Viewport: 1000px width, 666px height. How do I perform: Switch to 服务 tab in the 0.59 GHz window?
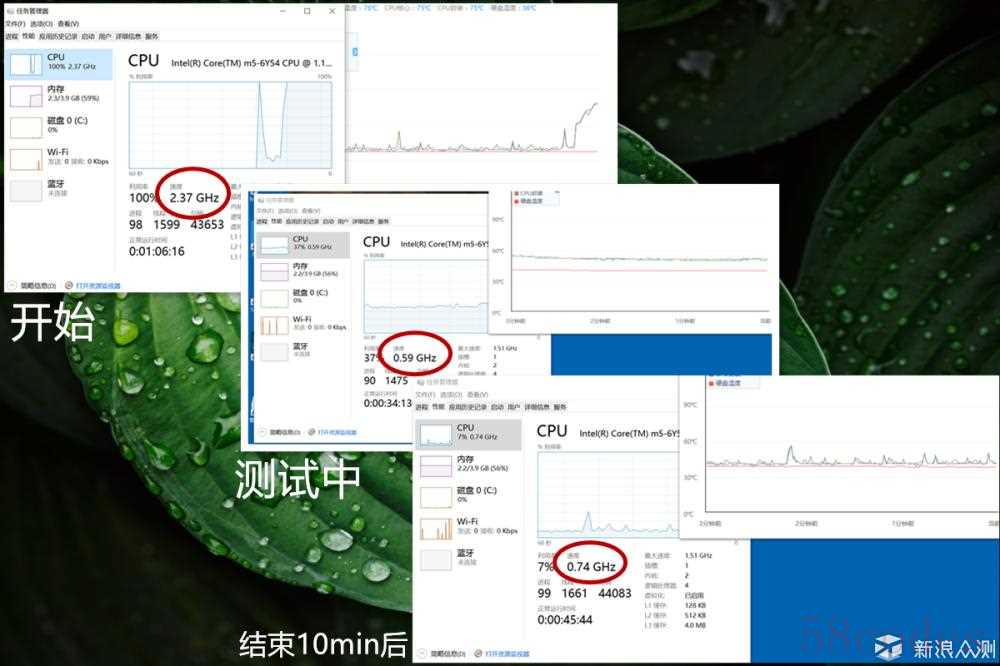[x=383, y=221]
